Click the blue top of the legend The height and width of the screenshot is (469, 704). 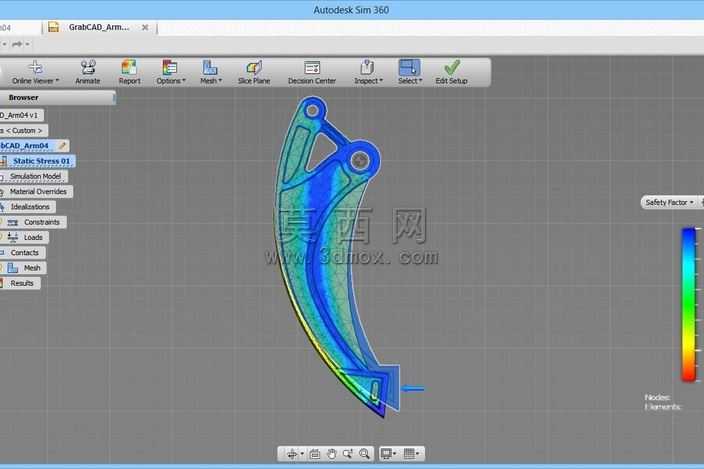(x=689, y=233)
